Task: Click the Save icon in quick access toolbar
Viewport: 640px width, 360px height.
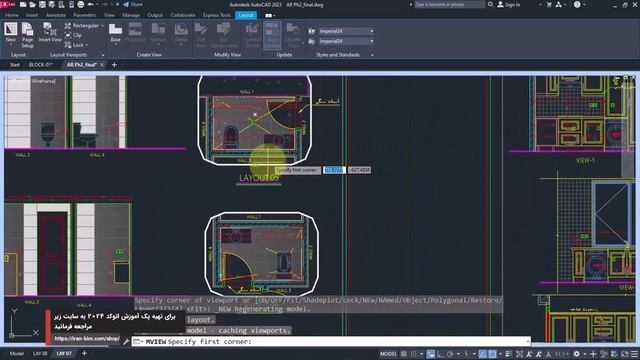Action: pyautogui.click(x=42, y=4)
